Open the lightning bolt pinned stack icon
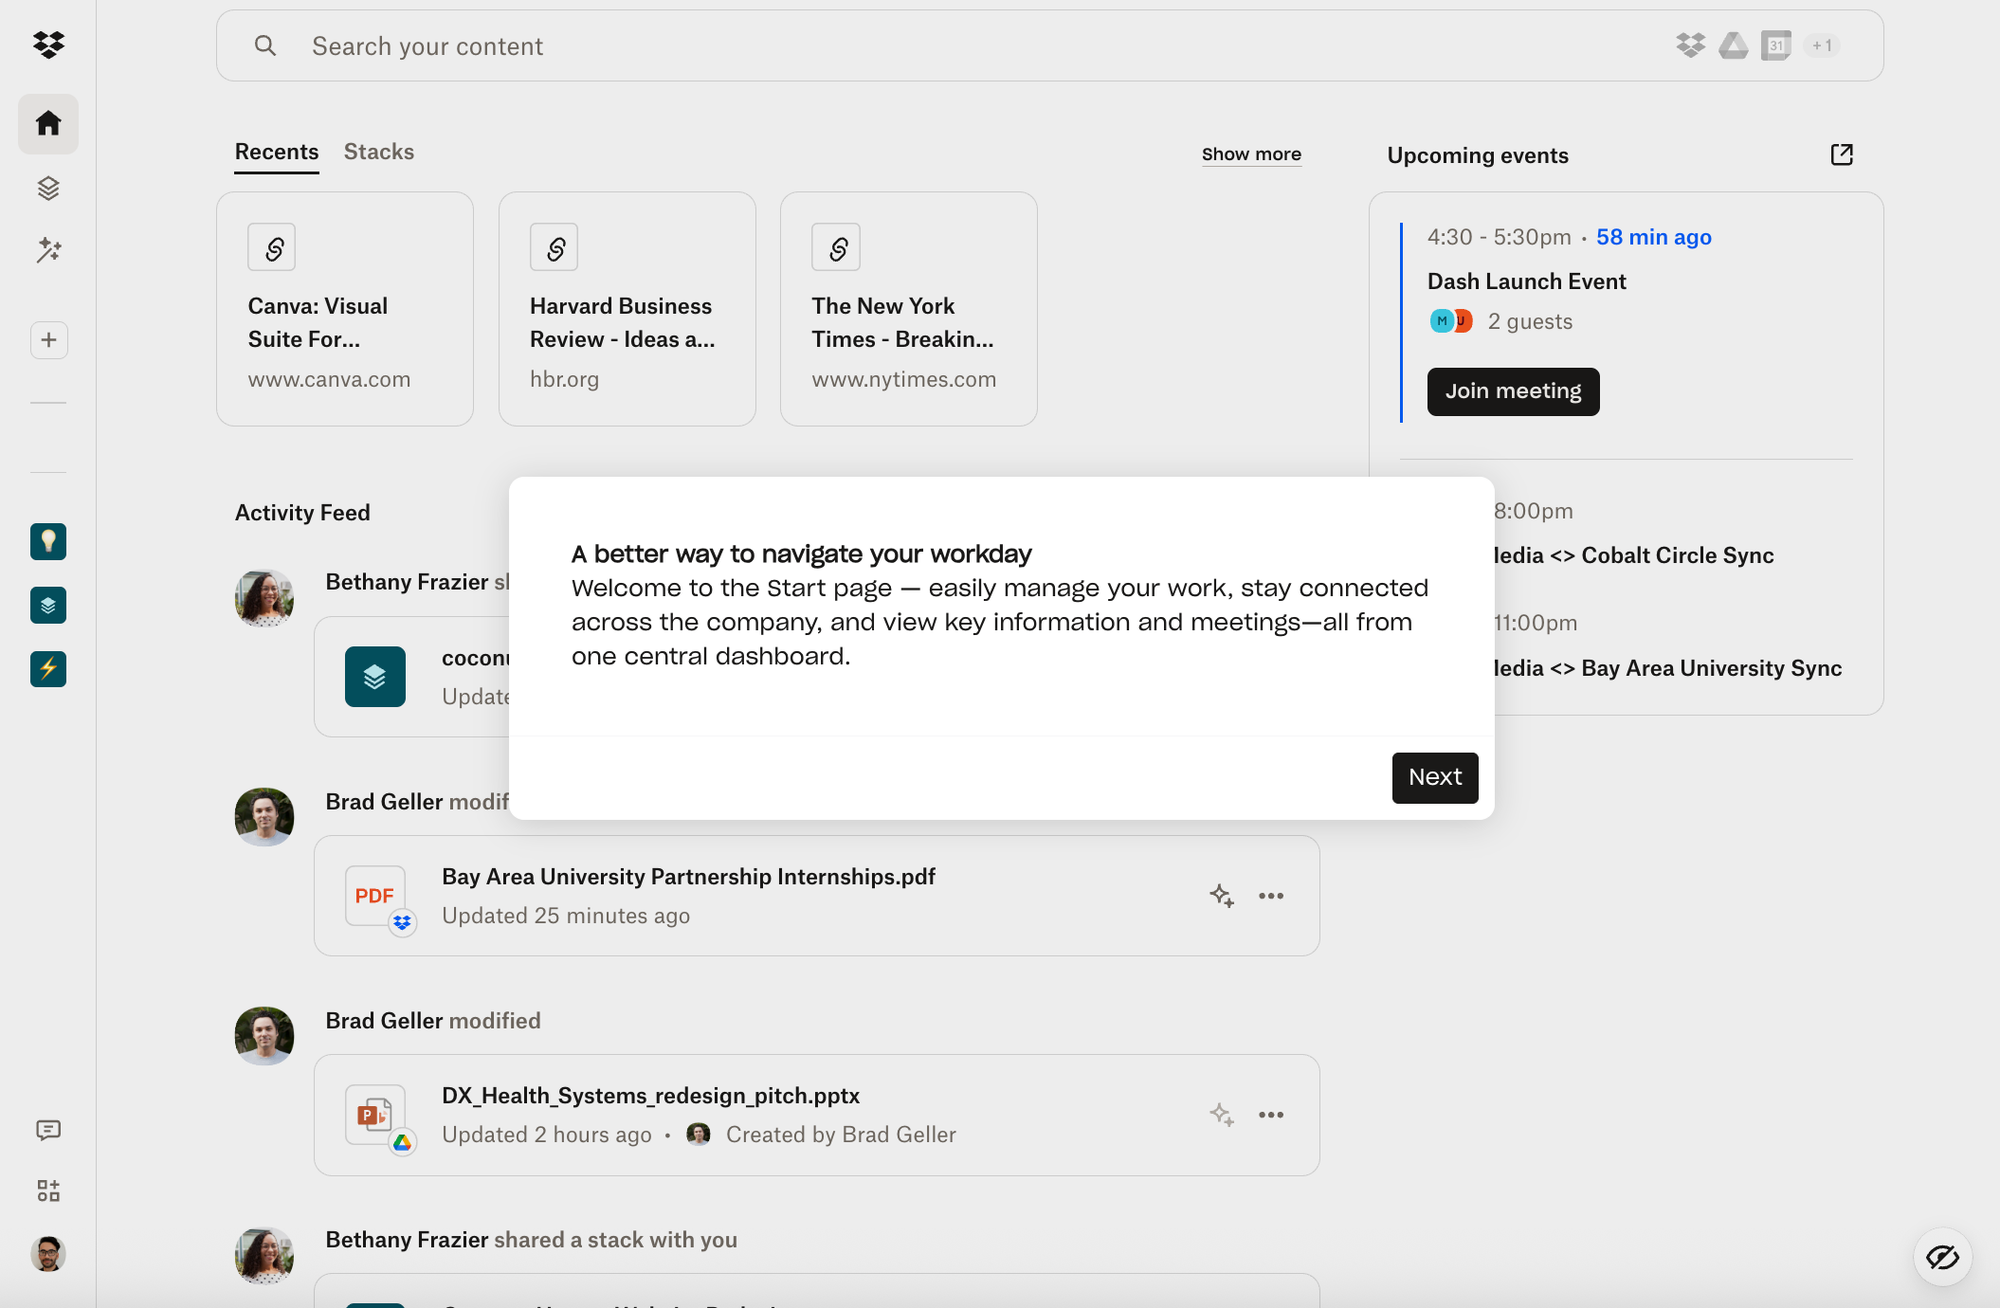Image resolution: width=2000 pixels, height=1308 pixels. pyautogui.click(x=48, y=668)
